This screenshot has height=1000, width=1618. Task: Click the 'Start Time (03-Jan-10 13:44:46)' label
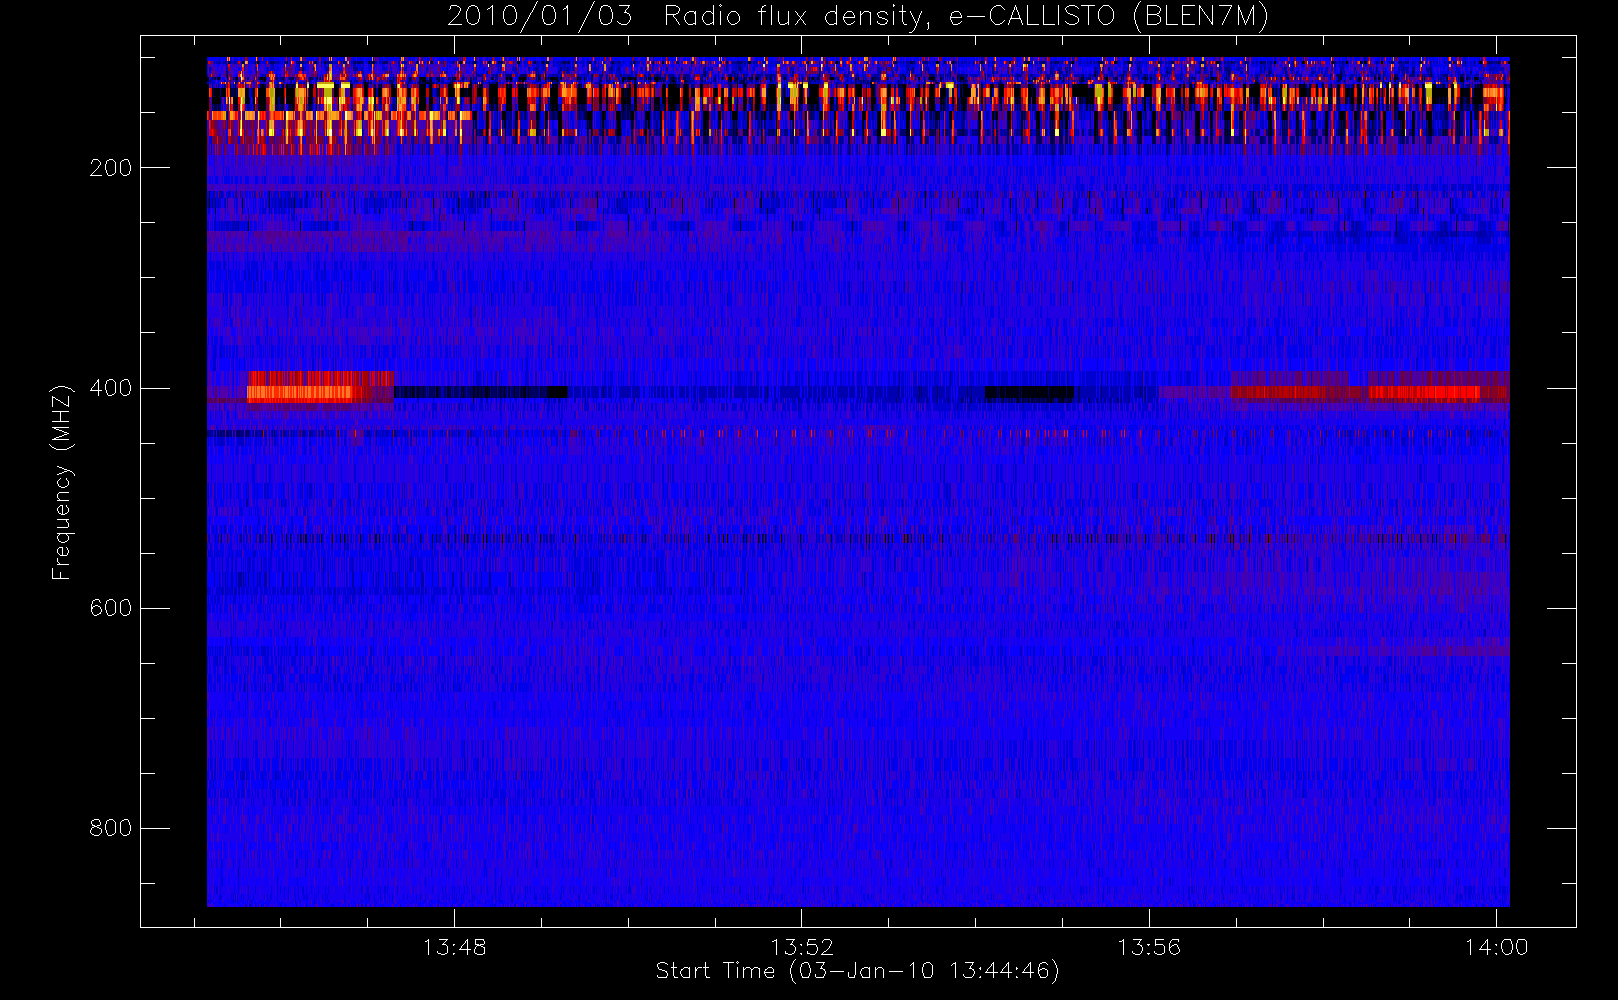(x=857, y=971)
